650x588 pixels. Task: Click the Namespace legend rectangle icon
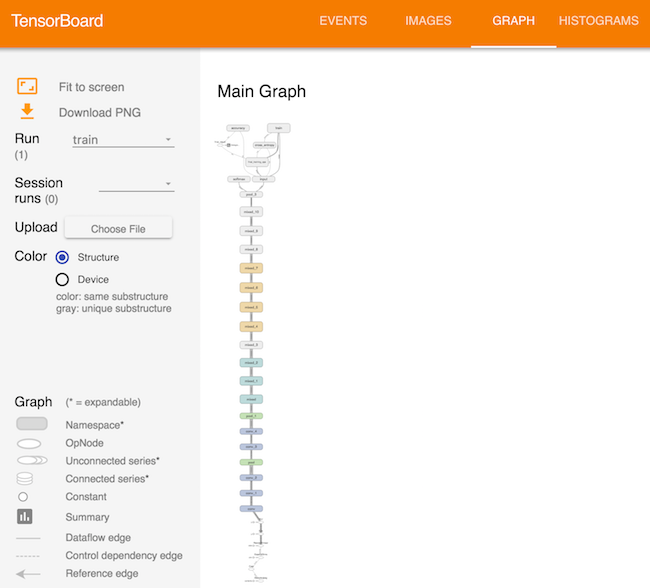click(32, 424)
